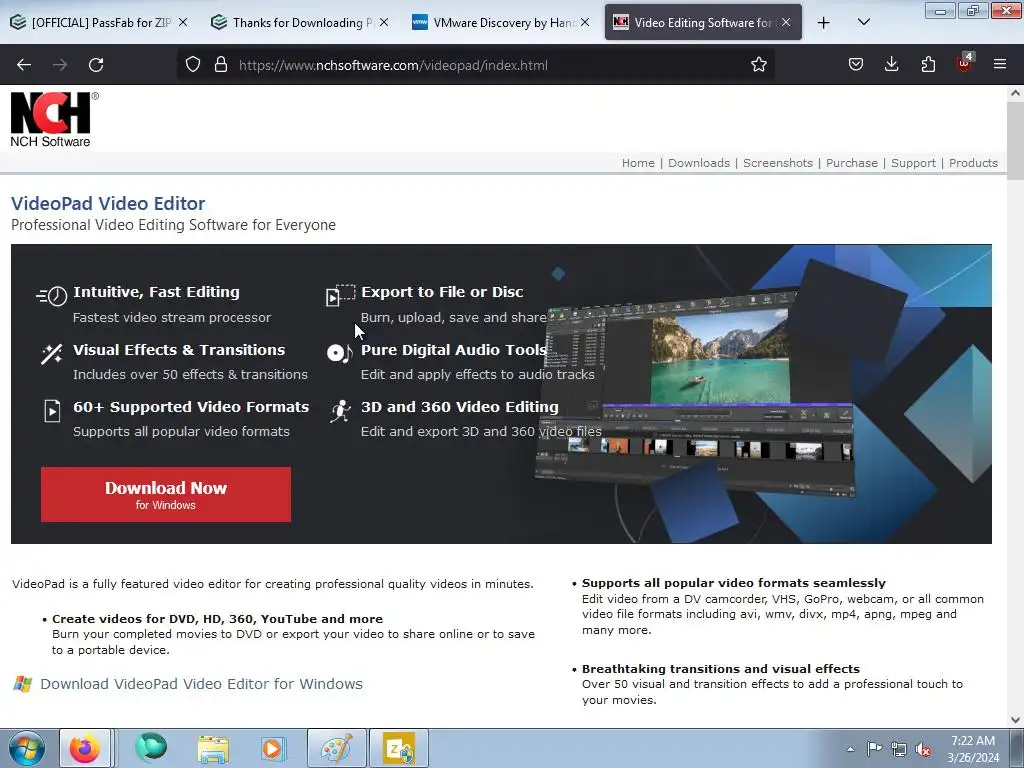Click the padlock site security icon
The height and width of the screenshot is (768, 1024).
click(221, 65)
